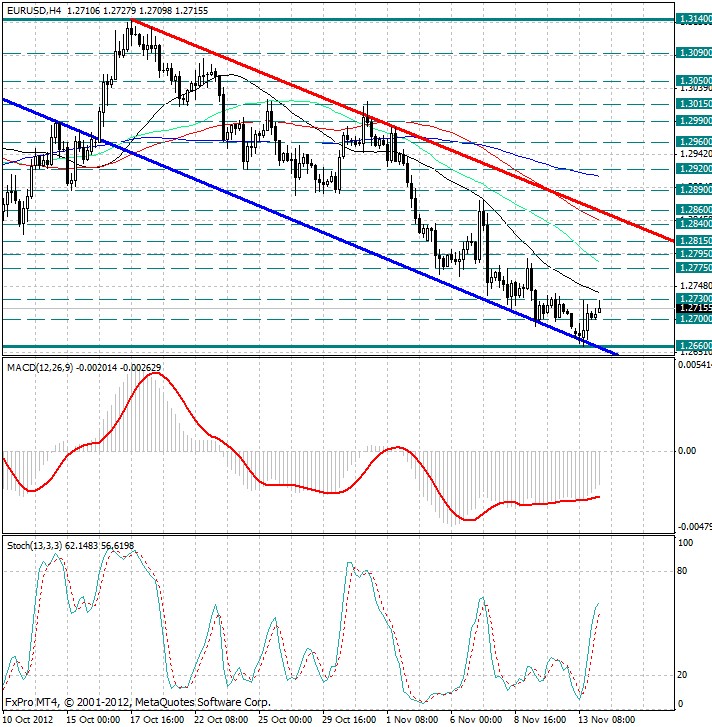712x727 pixels.
Task: Select the 1.2730 price level label
Action: (x=694, y=299)
